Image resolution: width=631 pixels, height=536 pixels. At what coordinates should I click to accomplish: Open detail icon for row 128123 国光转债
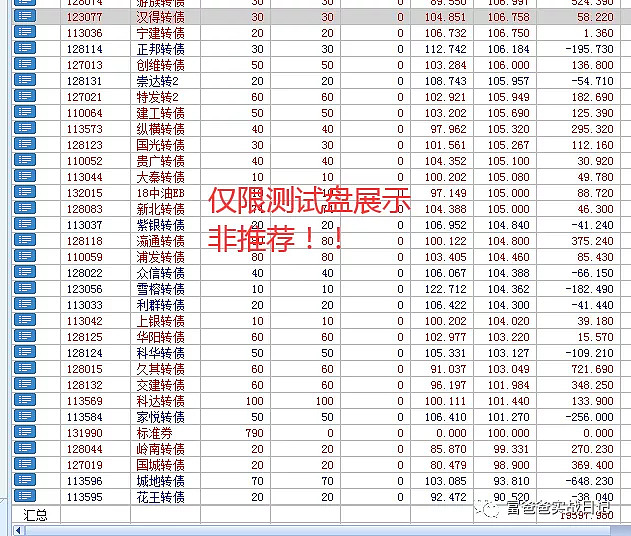25,144
